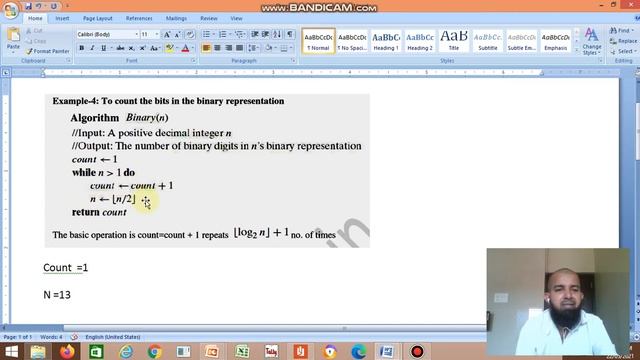Switch to the Page Layout tab
Screen dimensions: 640x360
point(98,18)
